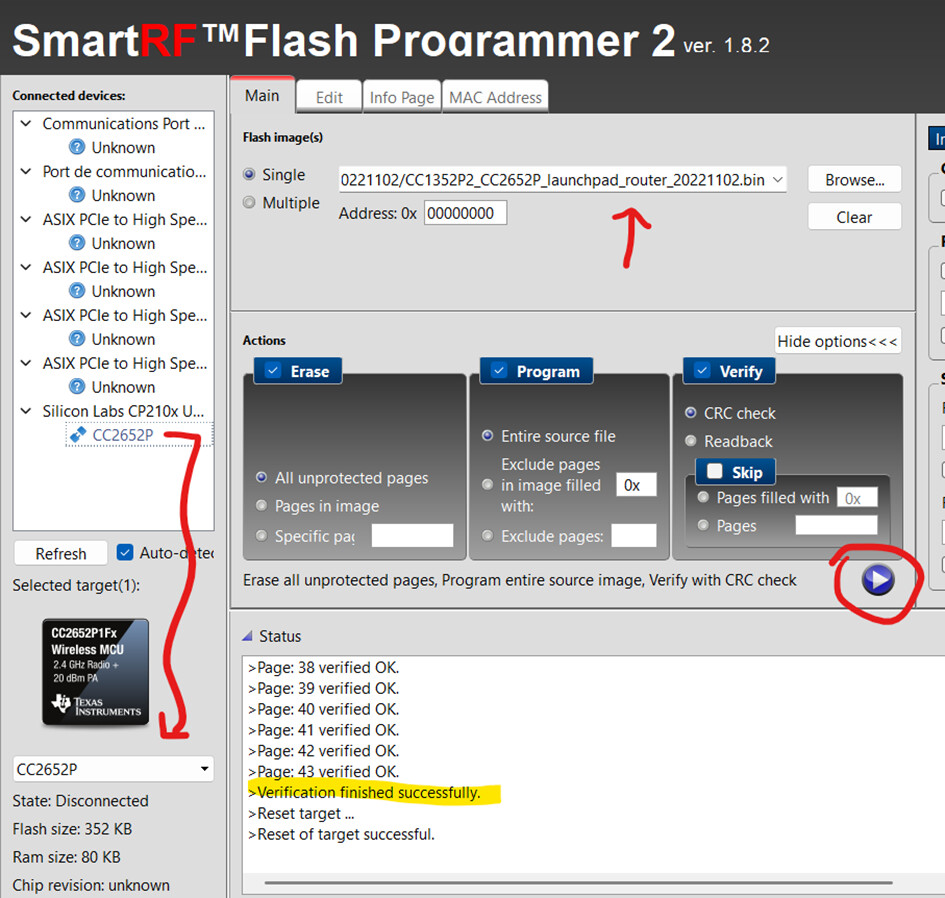This screenshot has height=898, width=945.
Task: Click Unknown icon under Port de communicatio
Action: pos(77,195)
